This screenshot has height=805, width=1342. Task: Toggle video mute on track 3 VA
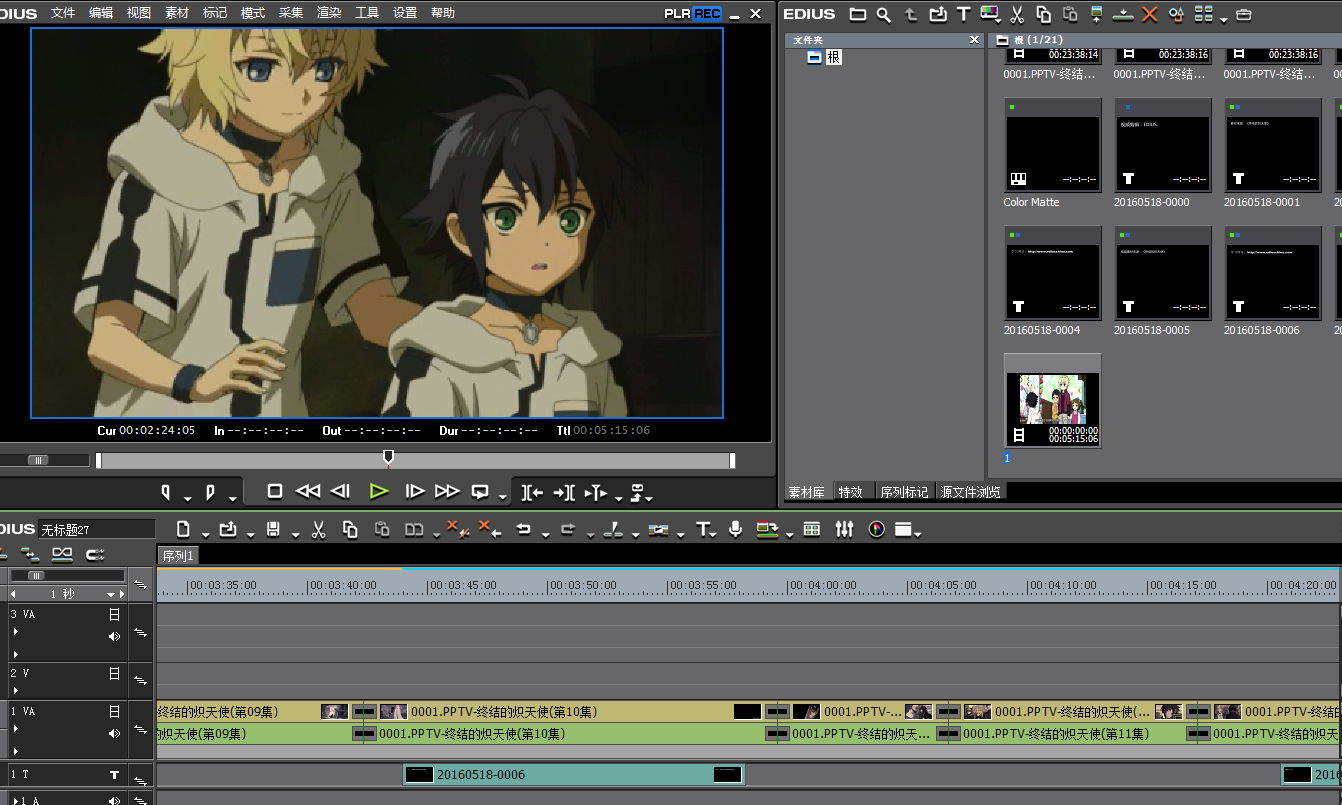point(114,615)
